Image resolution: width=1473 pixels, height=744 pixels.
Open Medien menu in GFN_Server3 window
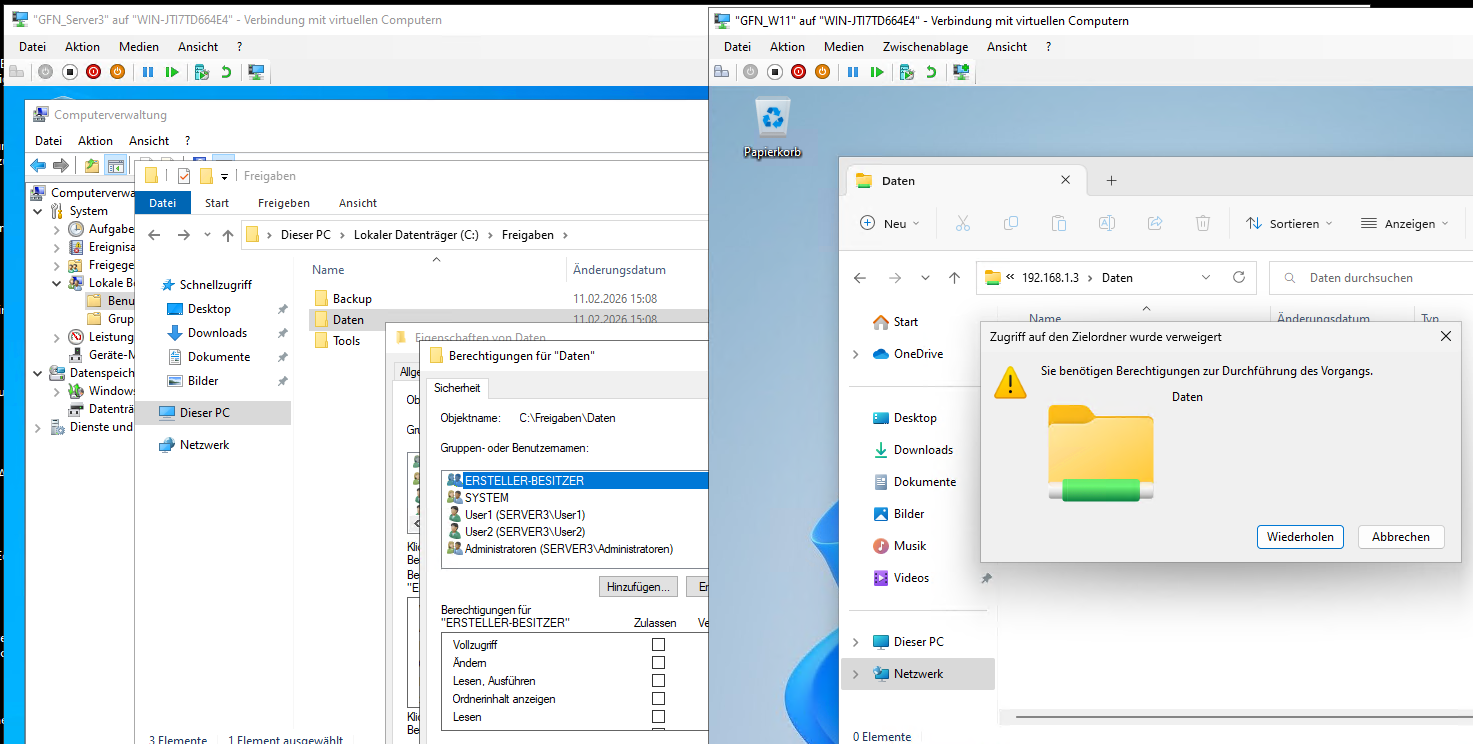(x=139, y=47)
